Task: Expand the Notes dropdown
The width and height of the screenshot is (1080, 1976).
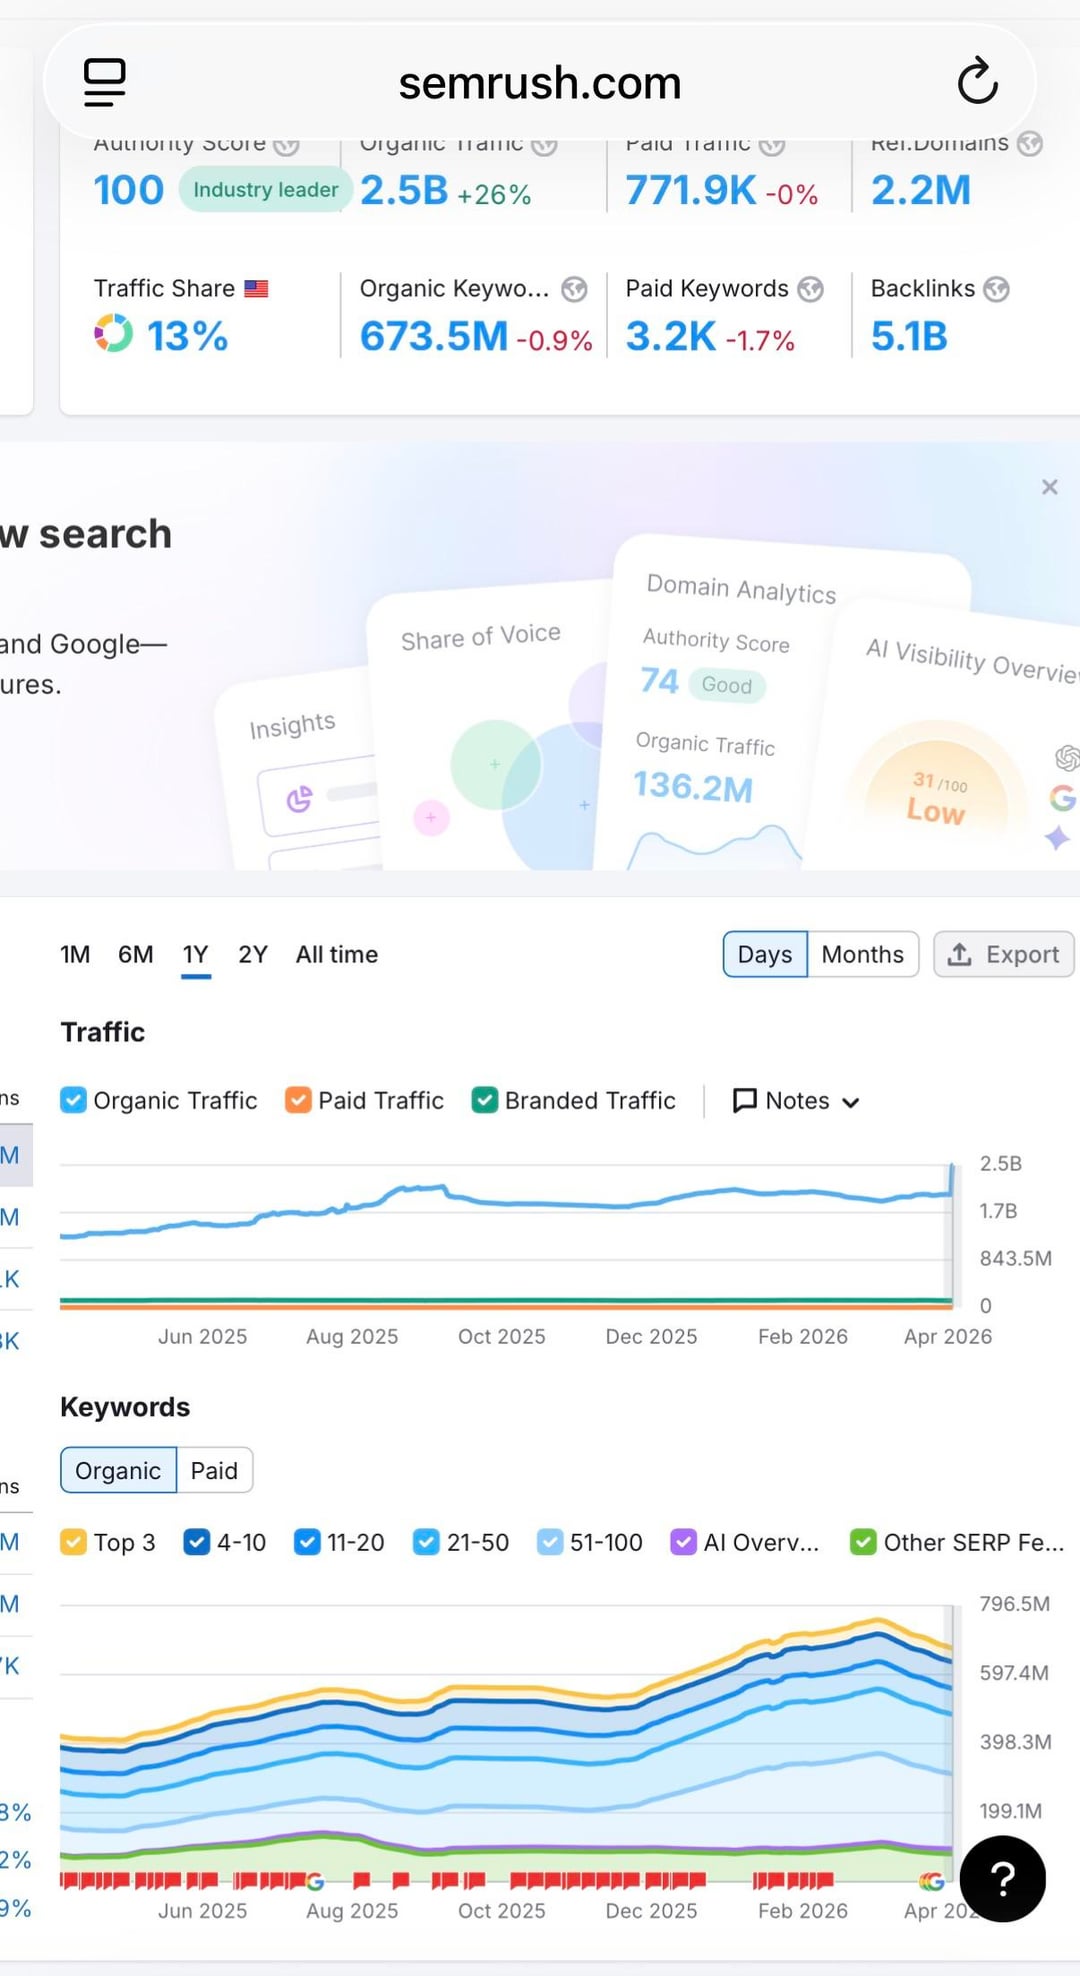Action: 796,1101
